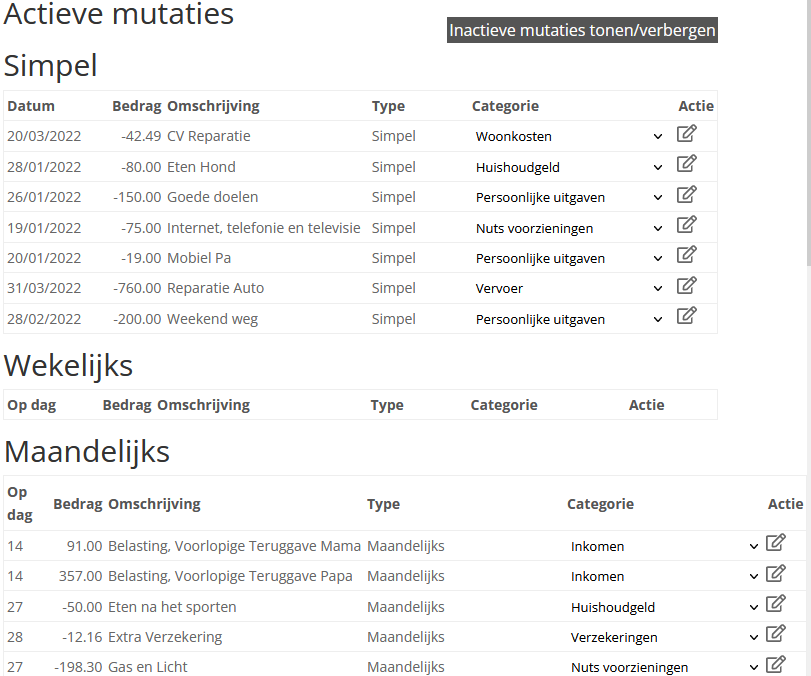Expand Huishoudgeld dropdown for Eten Hond
Image resolution: width=811 pixels, height=676 pixels.
coord(568,168)
